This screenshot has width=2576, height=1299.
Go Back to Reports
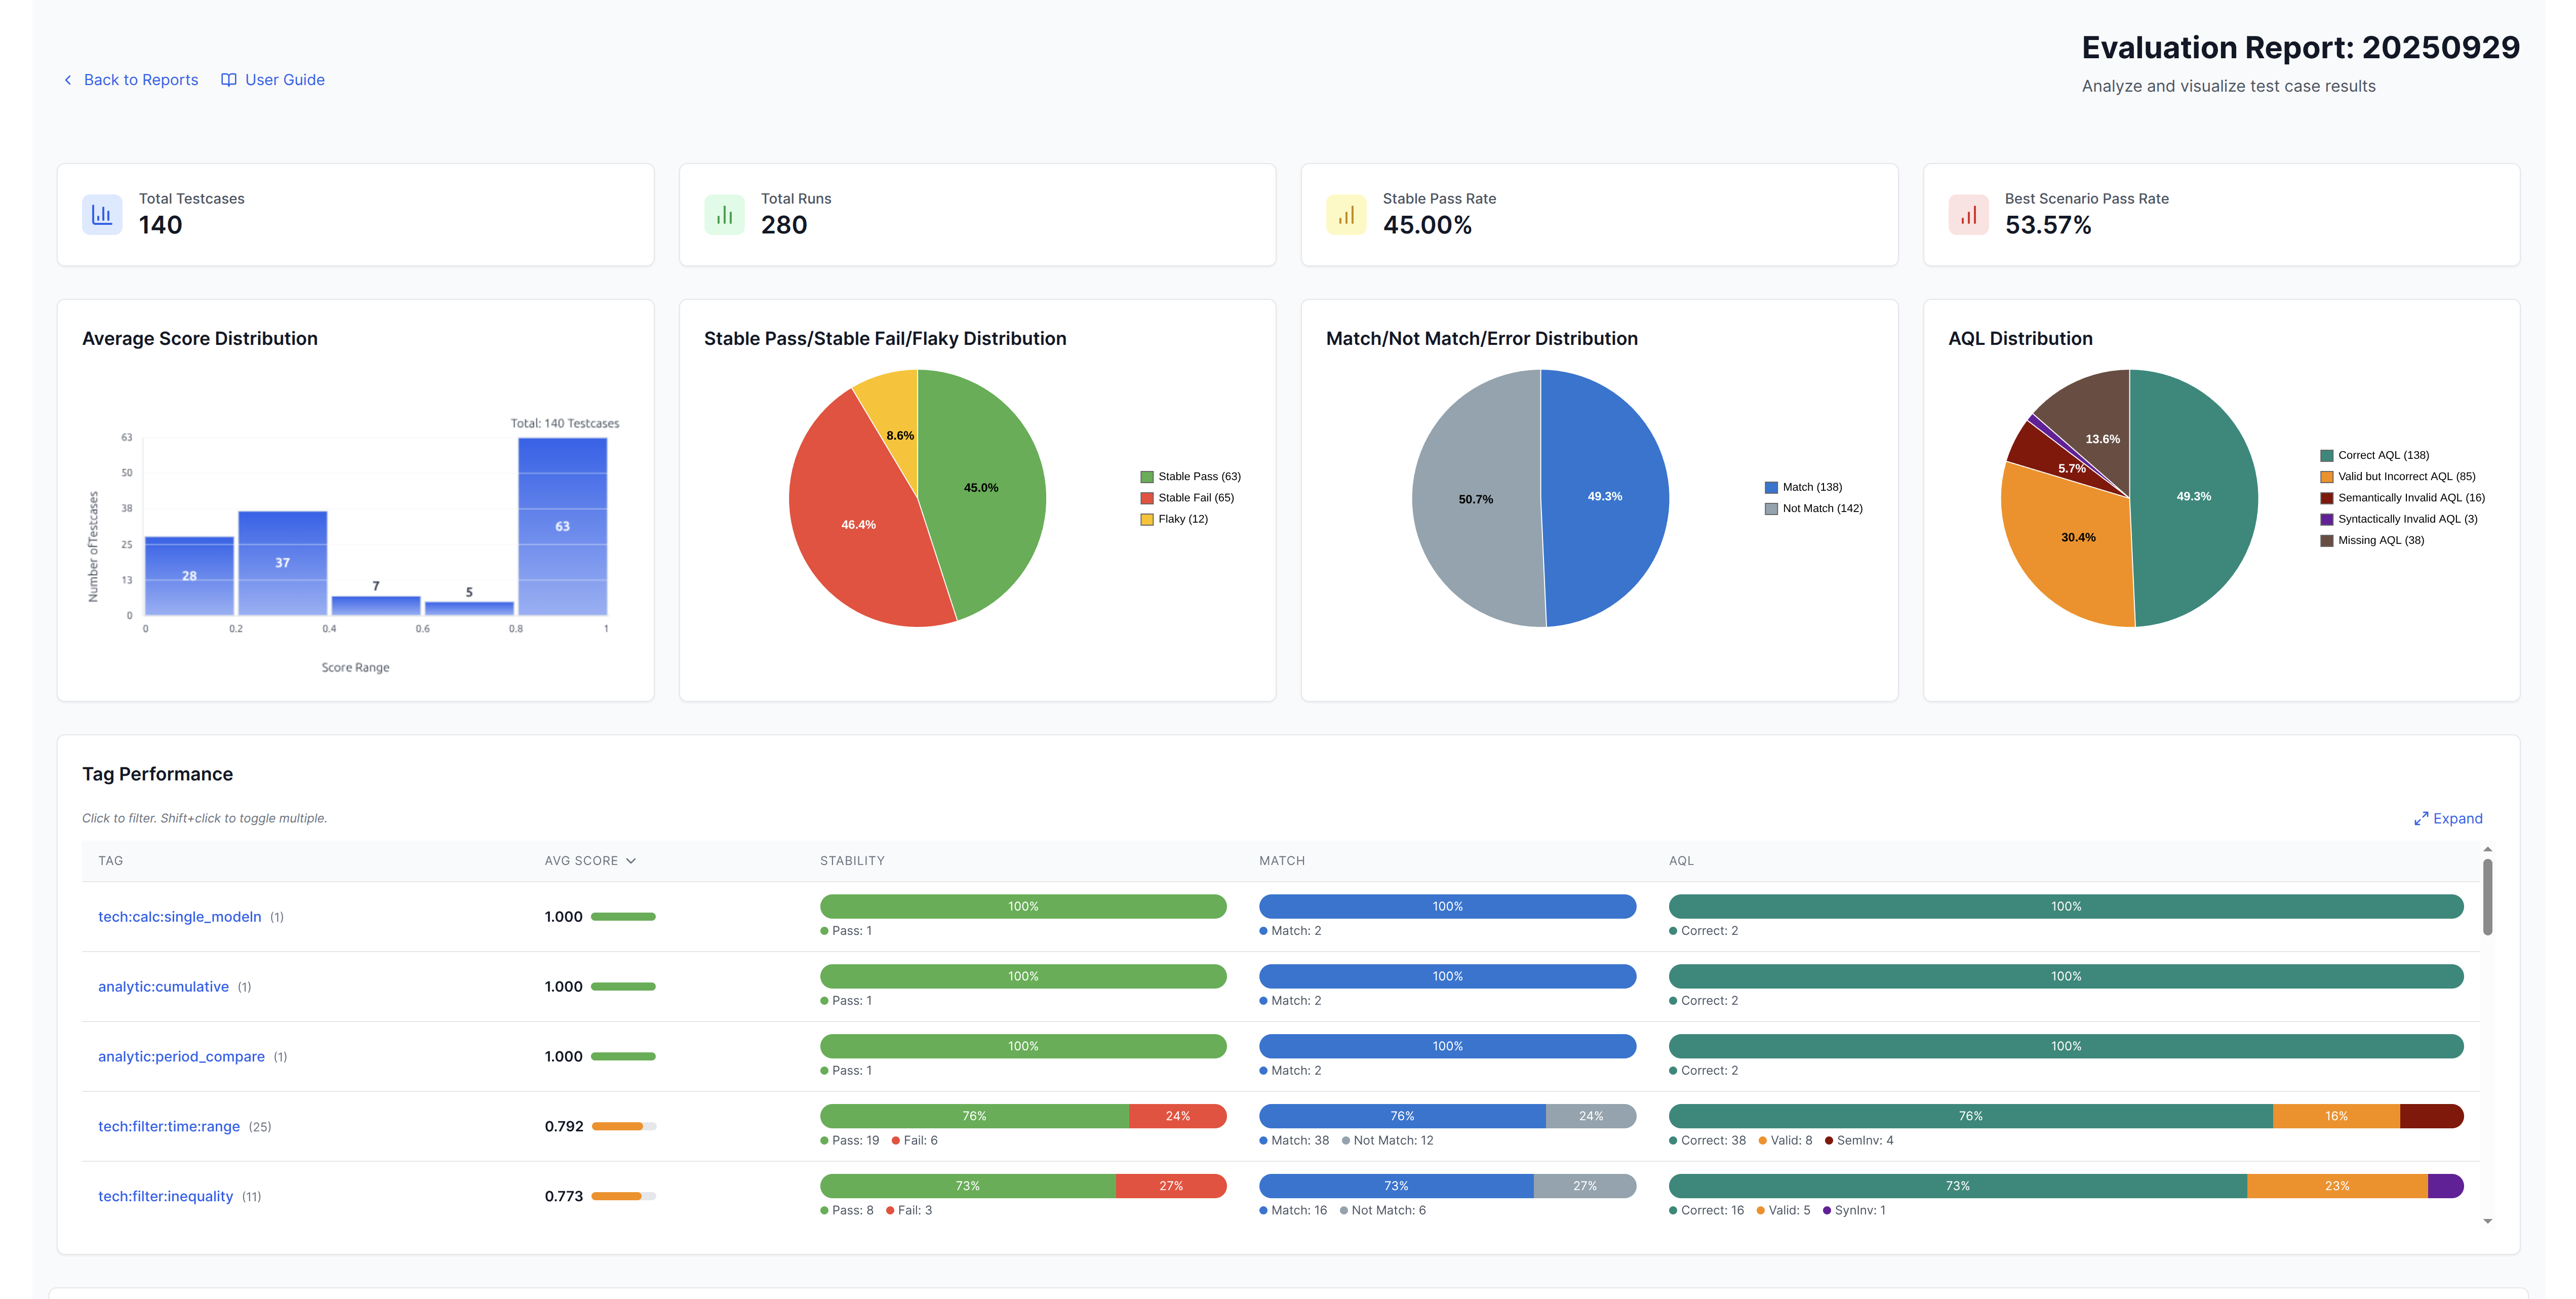point(141,80)
